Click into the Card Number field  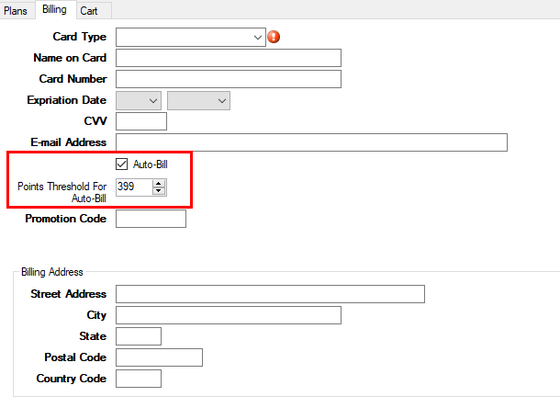(x=229, y=79)
